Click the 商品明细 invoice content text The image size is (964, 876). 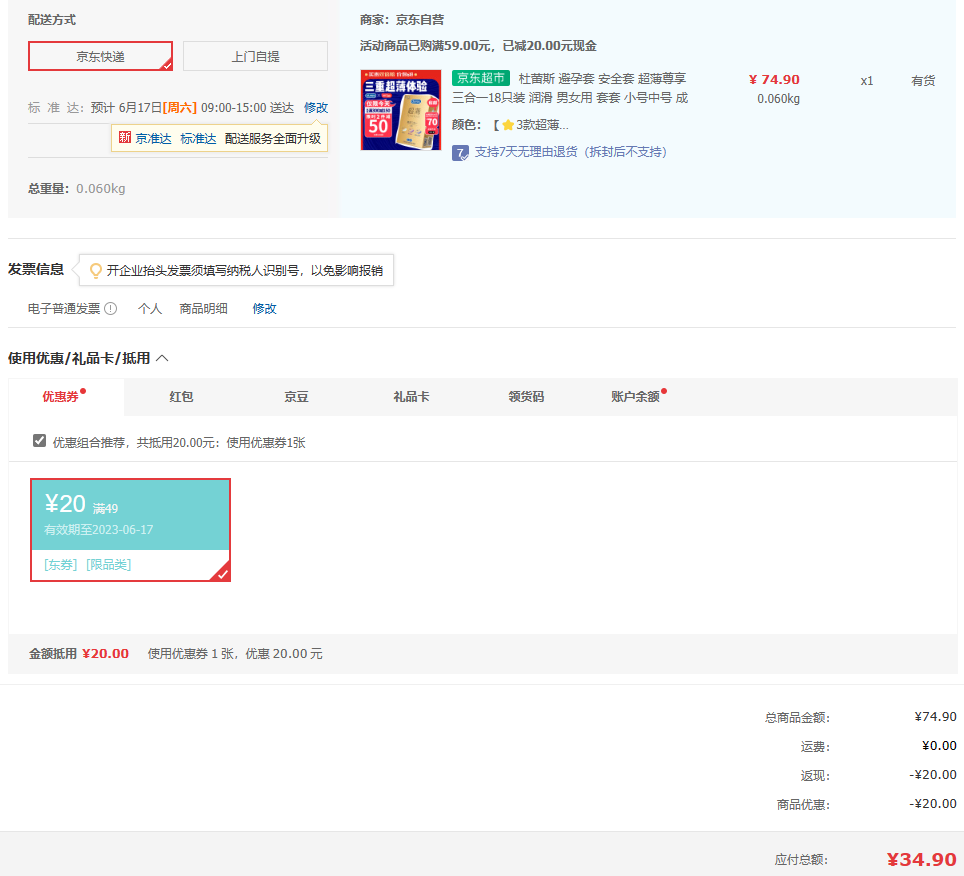[203, 309]
